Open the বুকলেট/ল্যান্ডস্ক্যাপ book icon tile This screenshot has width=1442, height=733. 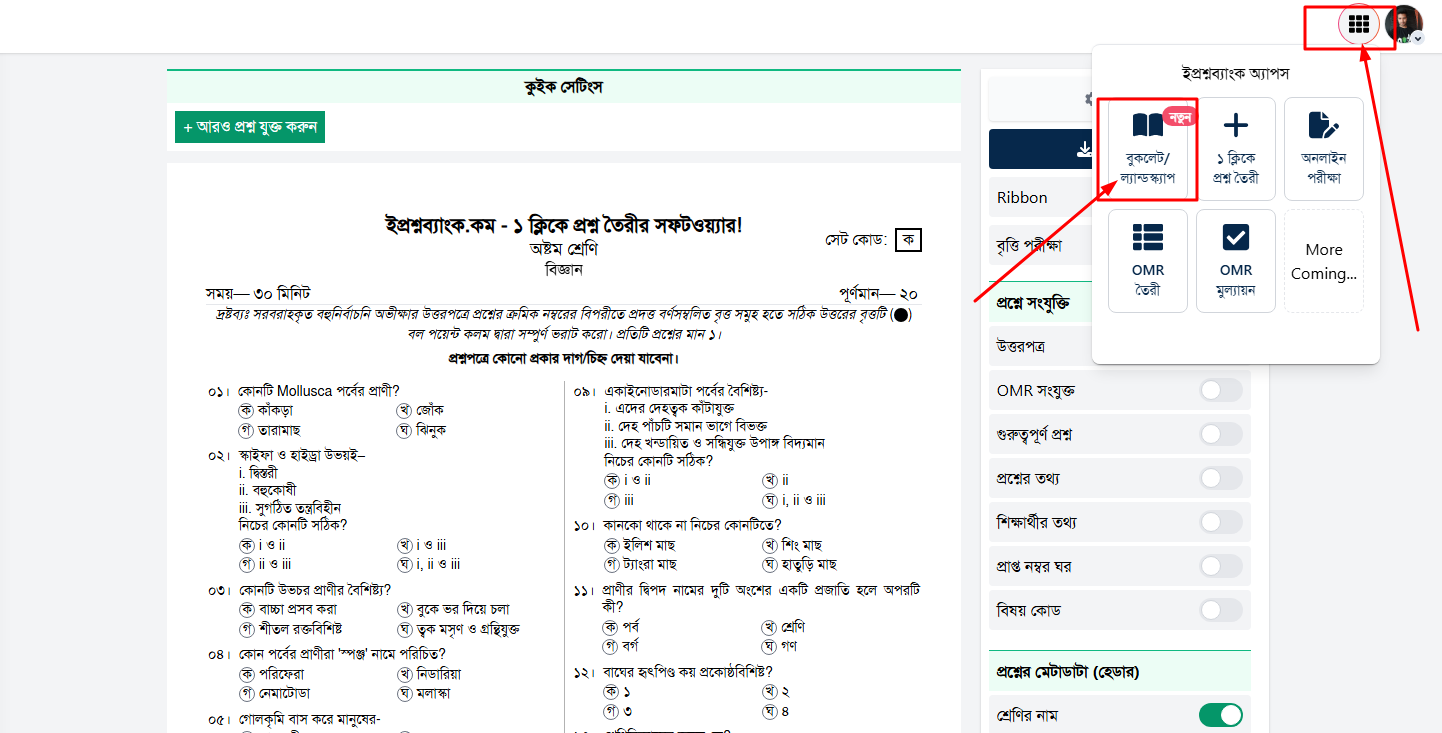point(1147,148)
